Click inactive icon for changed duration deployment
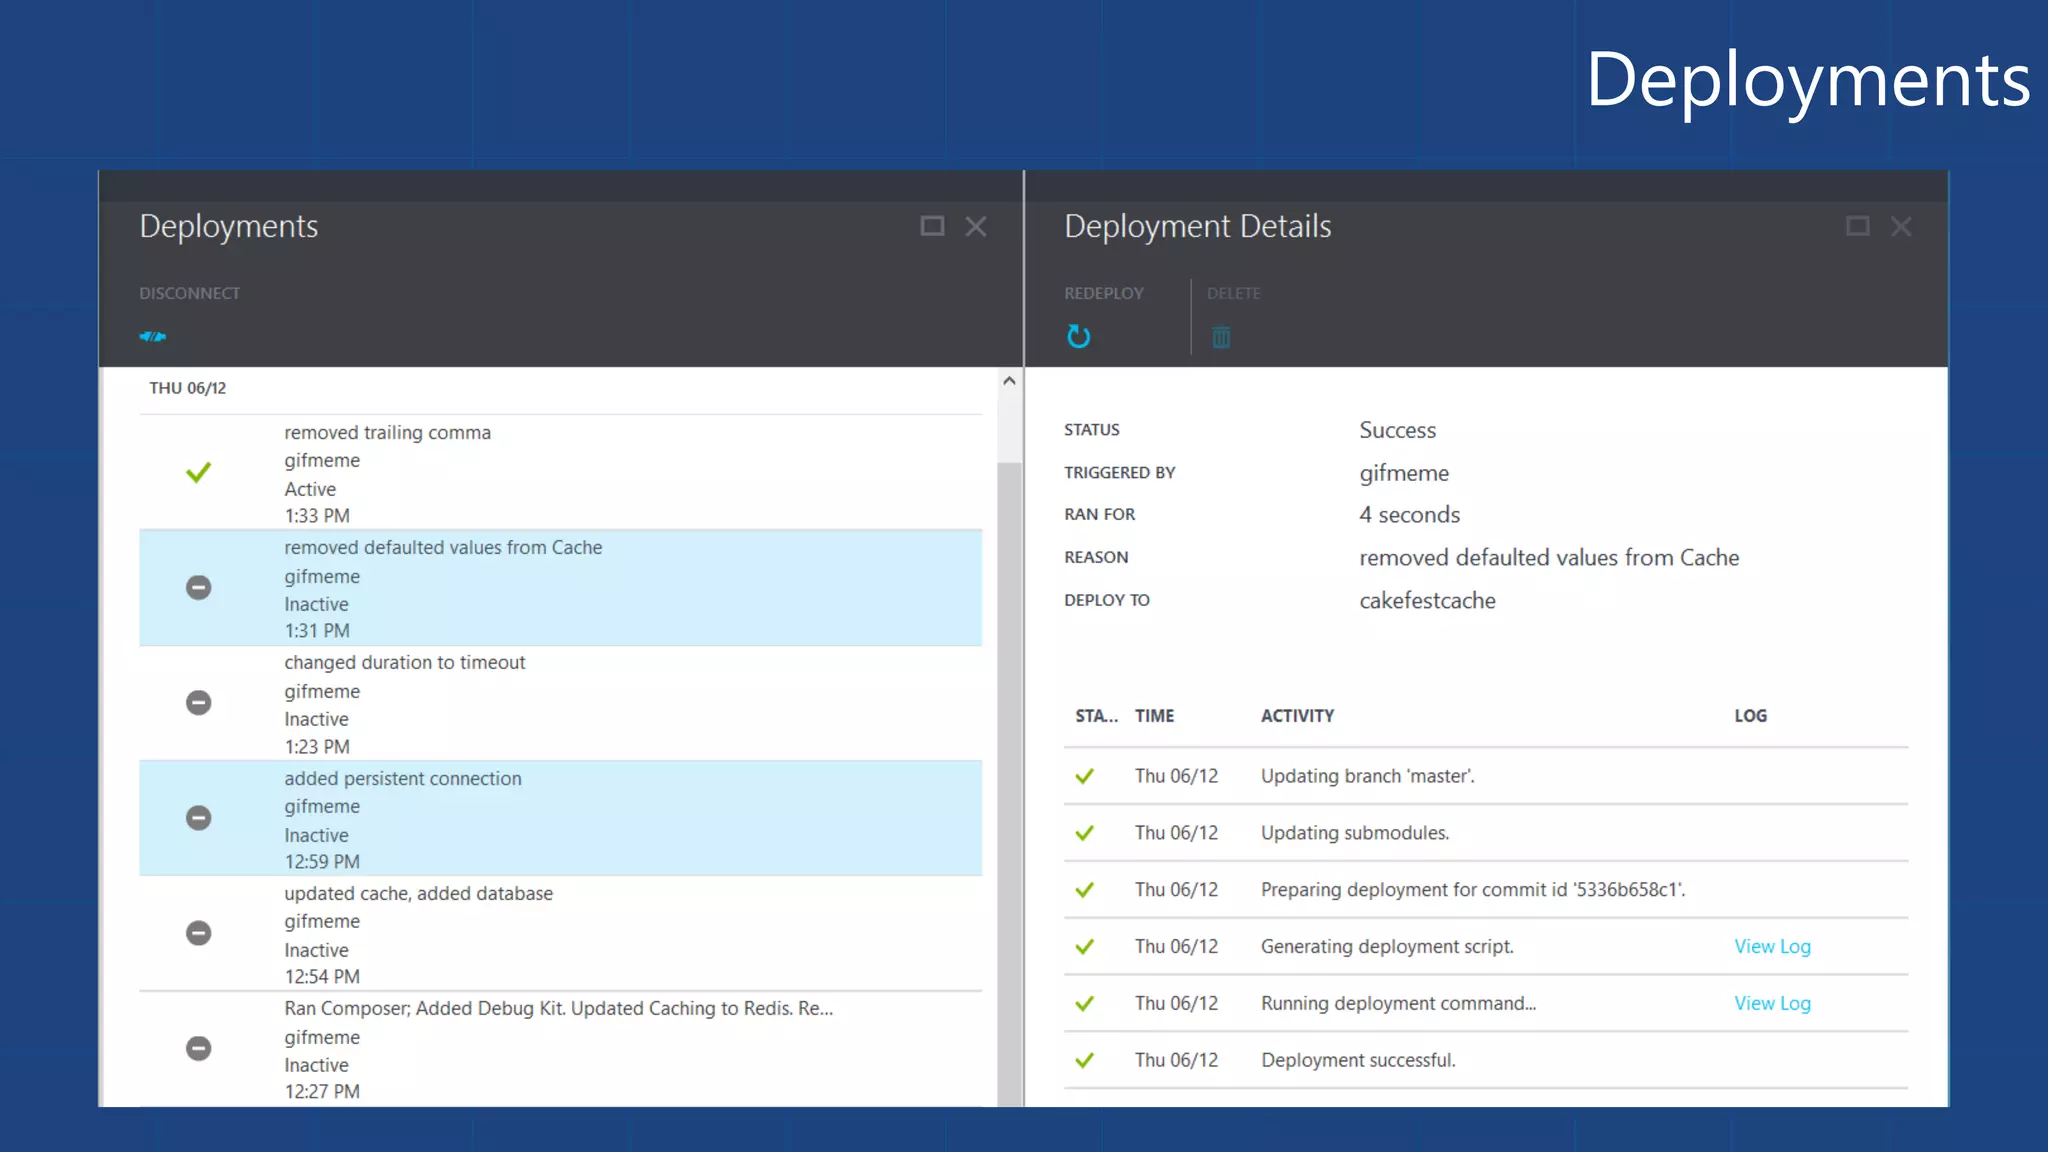Image resolution: width=2048 pixels, height=1152 pixels. tap(199, 702)
